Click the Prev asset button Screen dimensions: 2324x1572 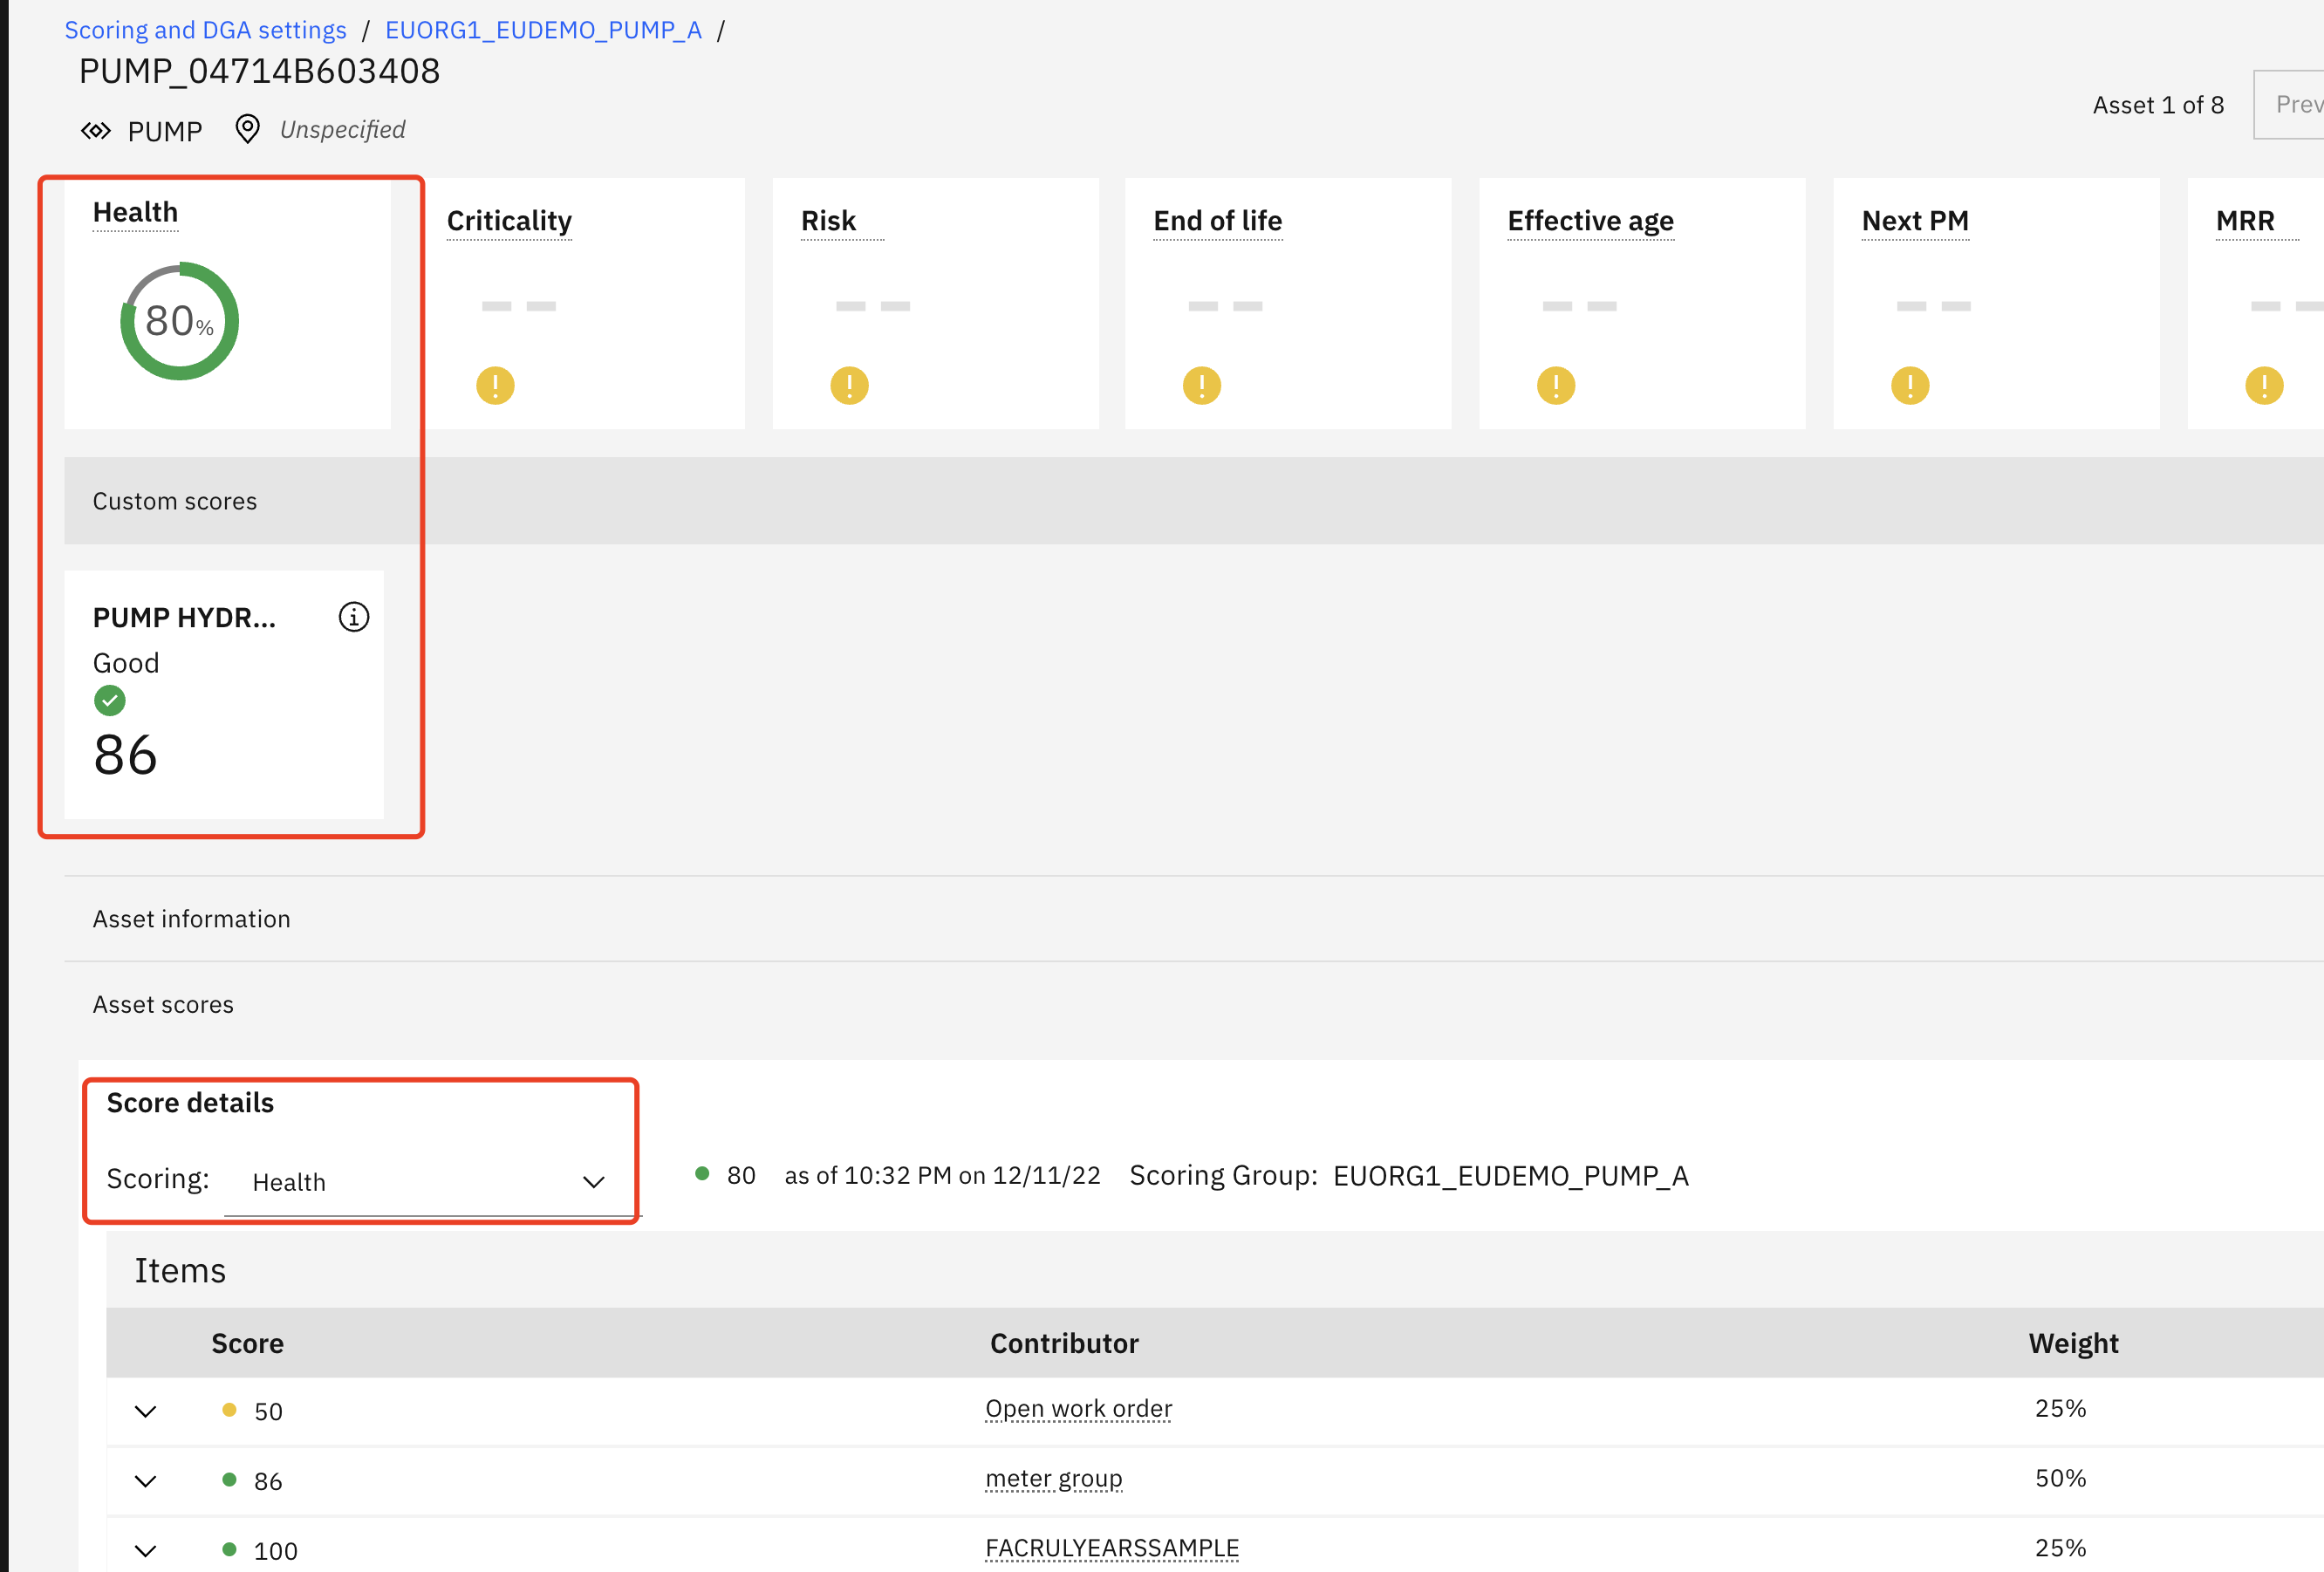click(x=2289, y=104)
